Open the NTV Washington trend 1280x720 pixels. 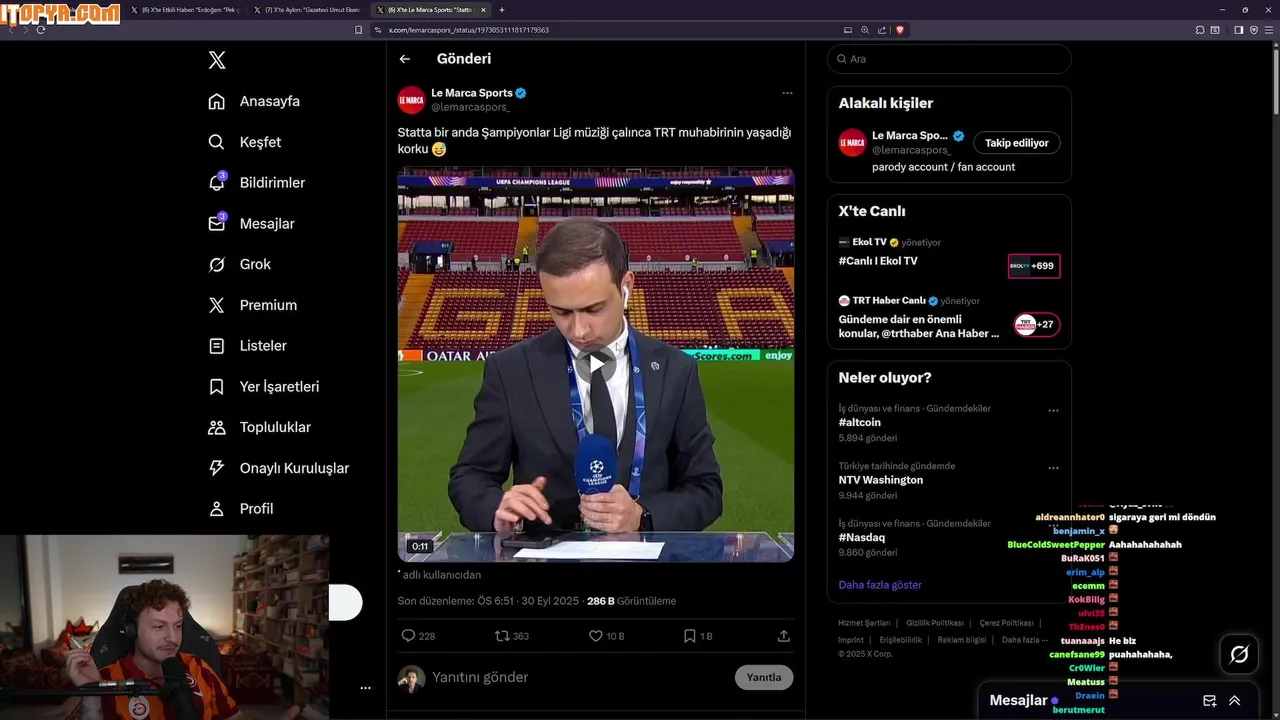(881, 480)
